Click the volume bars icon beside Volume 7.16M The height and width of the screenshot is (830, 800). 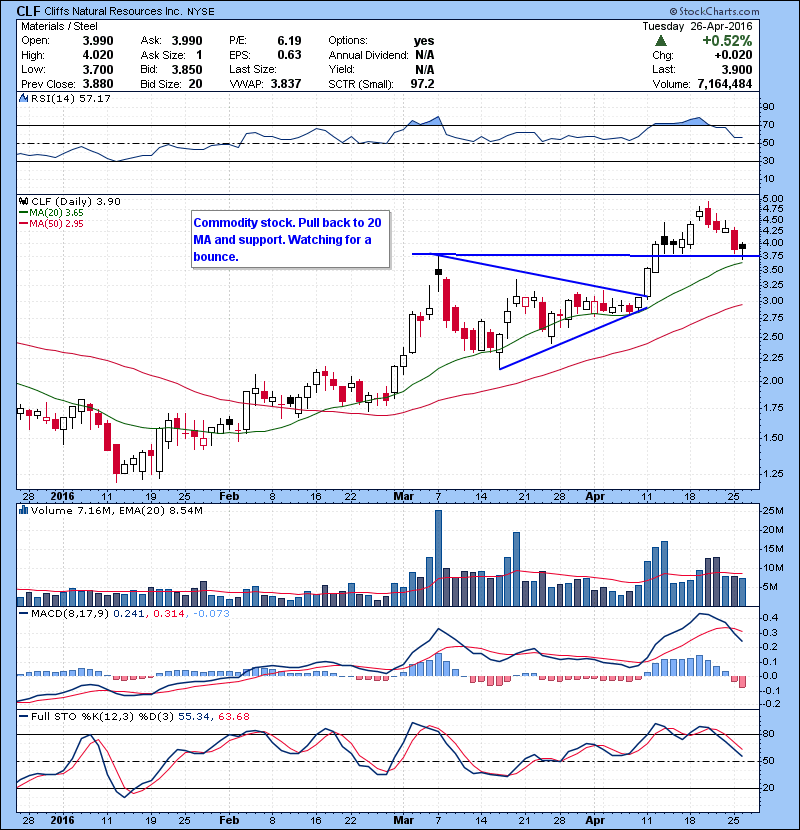click(23, 510)
